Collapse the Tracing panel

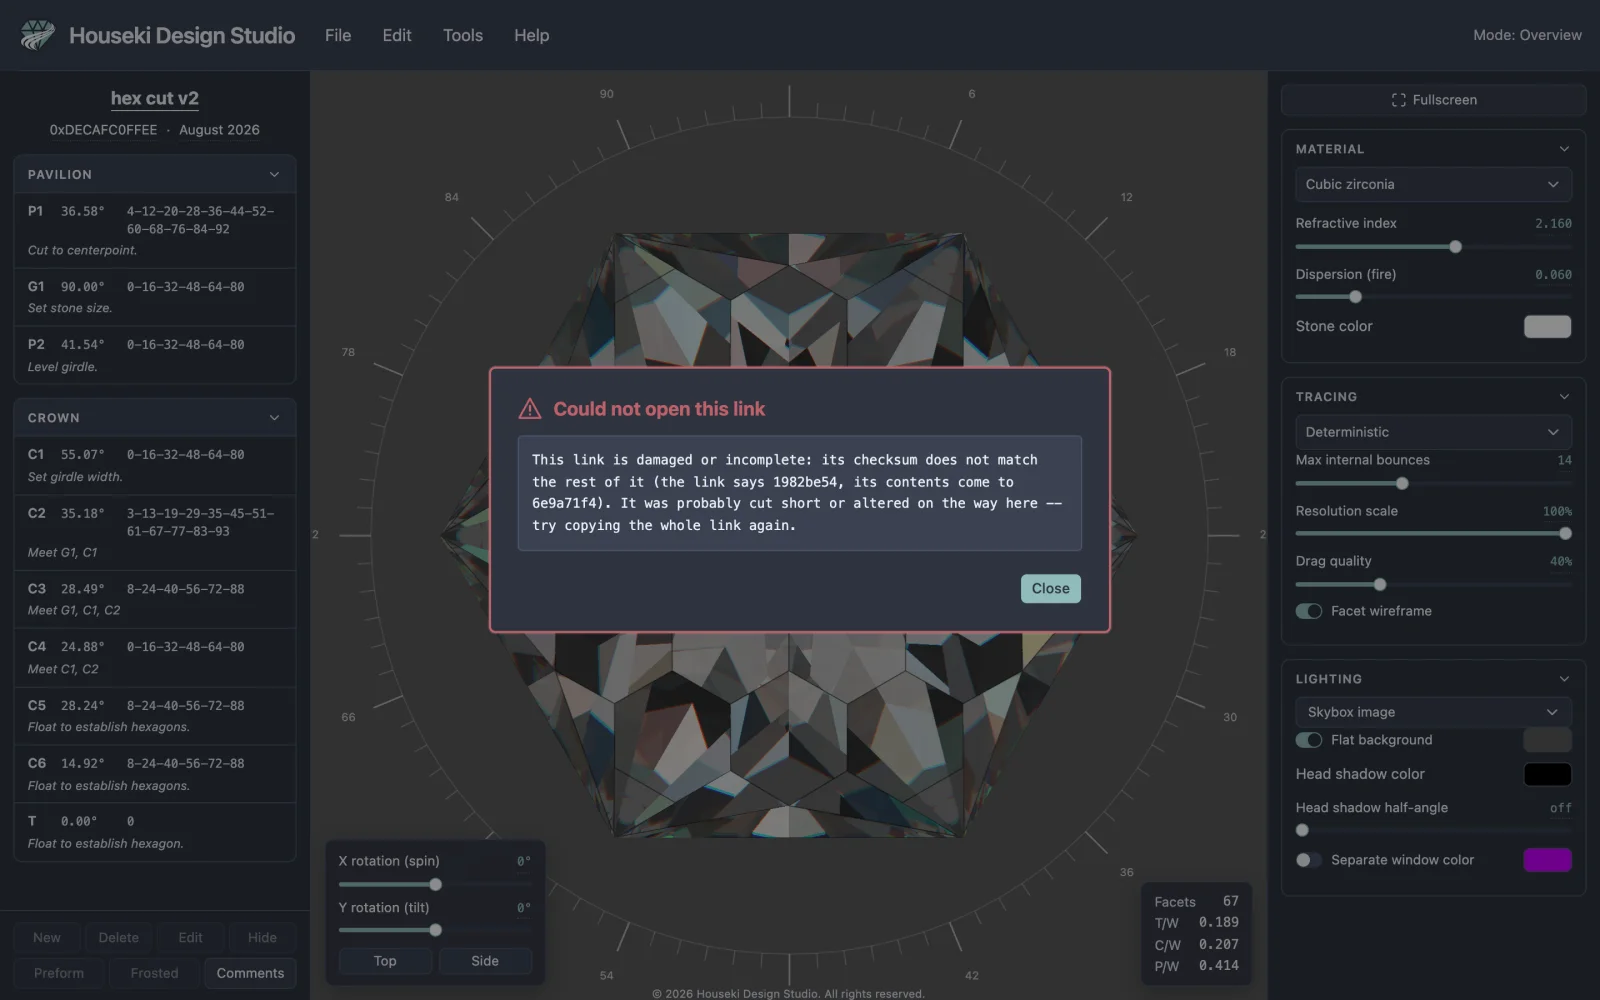(1564, 397)
